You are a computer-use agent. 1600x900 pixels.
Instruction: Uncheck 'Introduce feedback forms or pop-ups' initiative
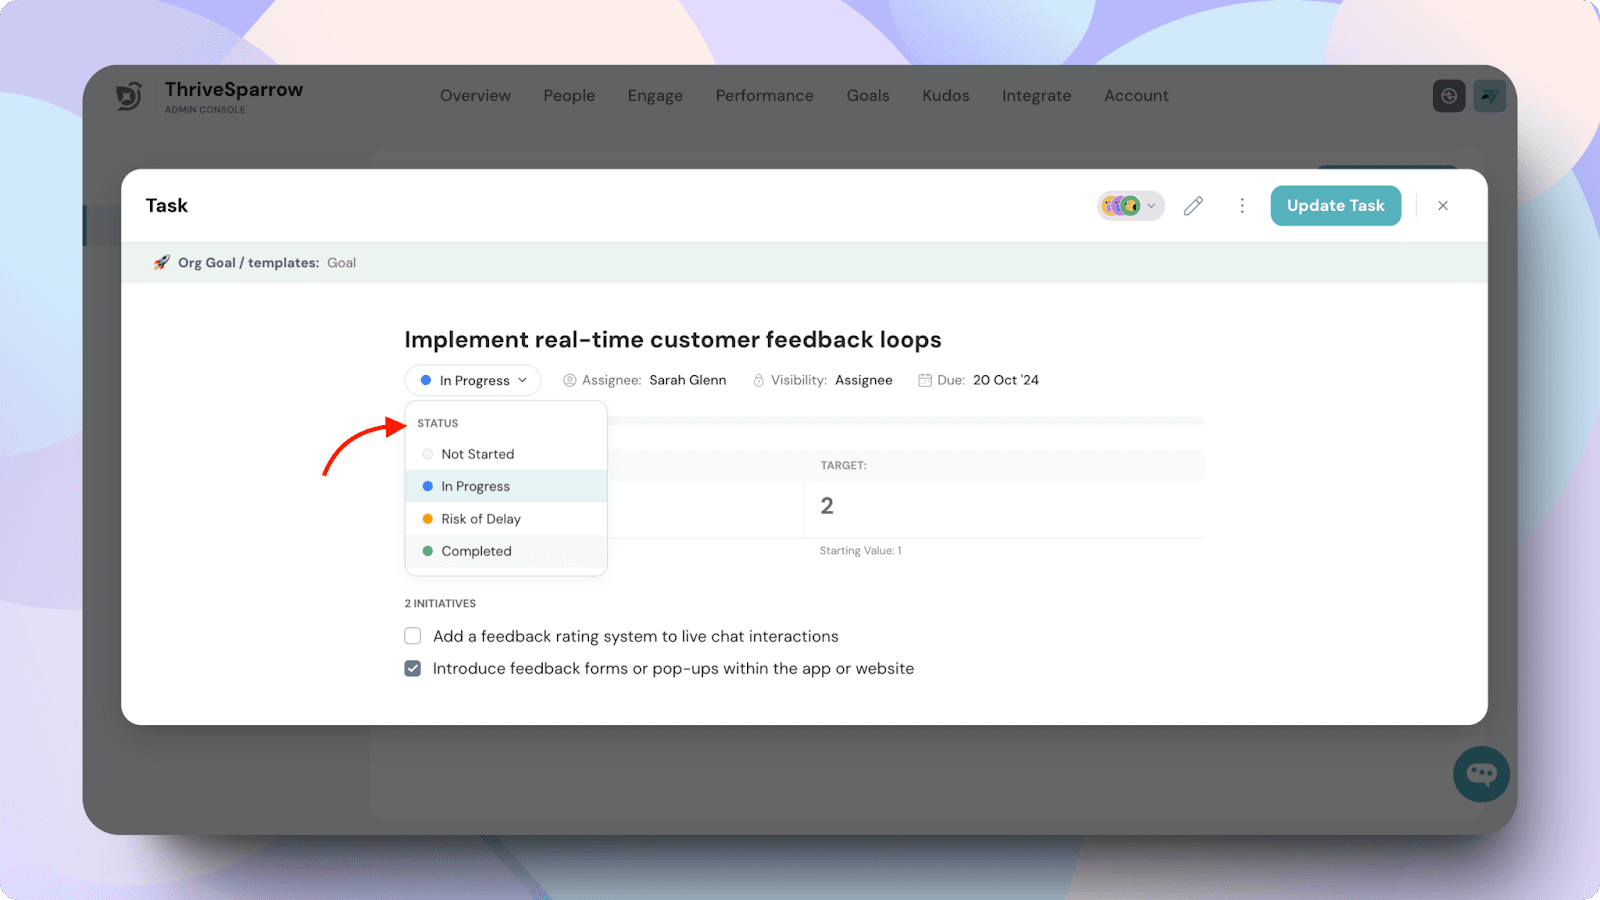(413, 669)
